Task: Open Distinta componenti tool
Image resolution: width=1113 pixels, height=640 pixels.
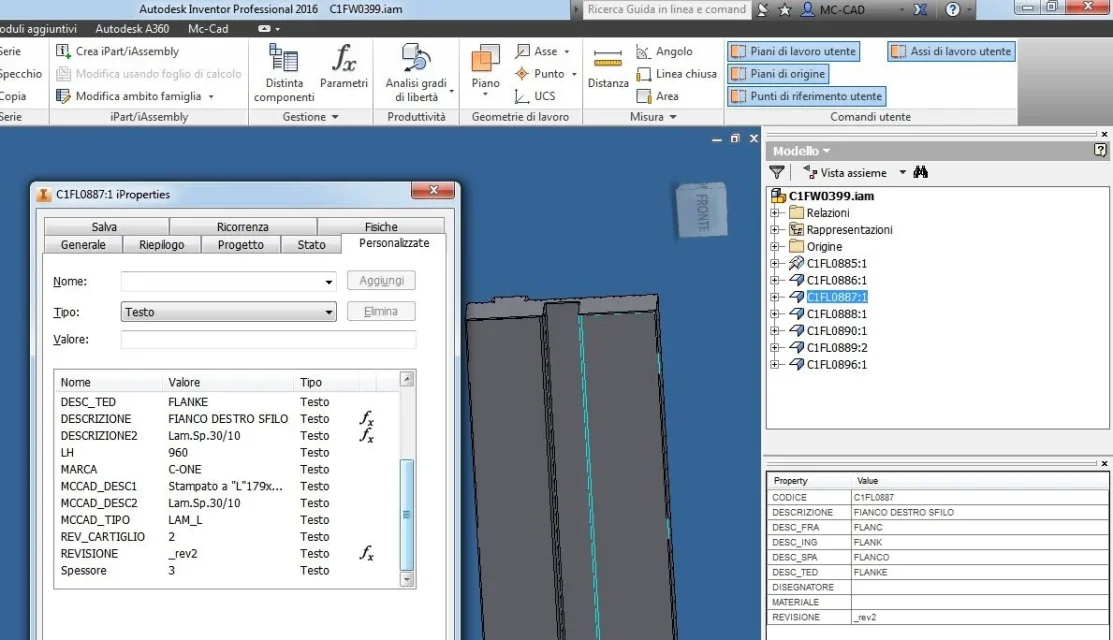Action: tap(284, 72)
